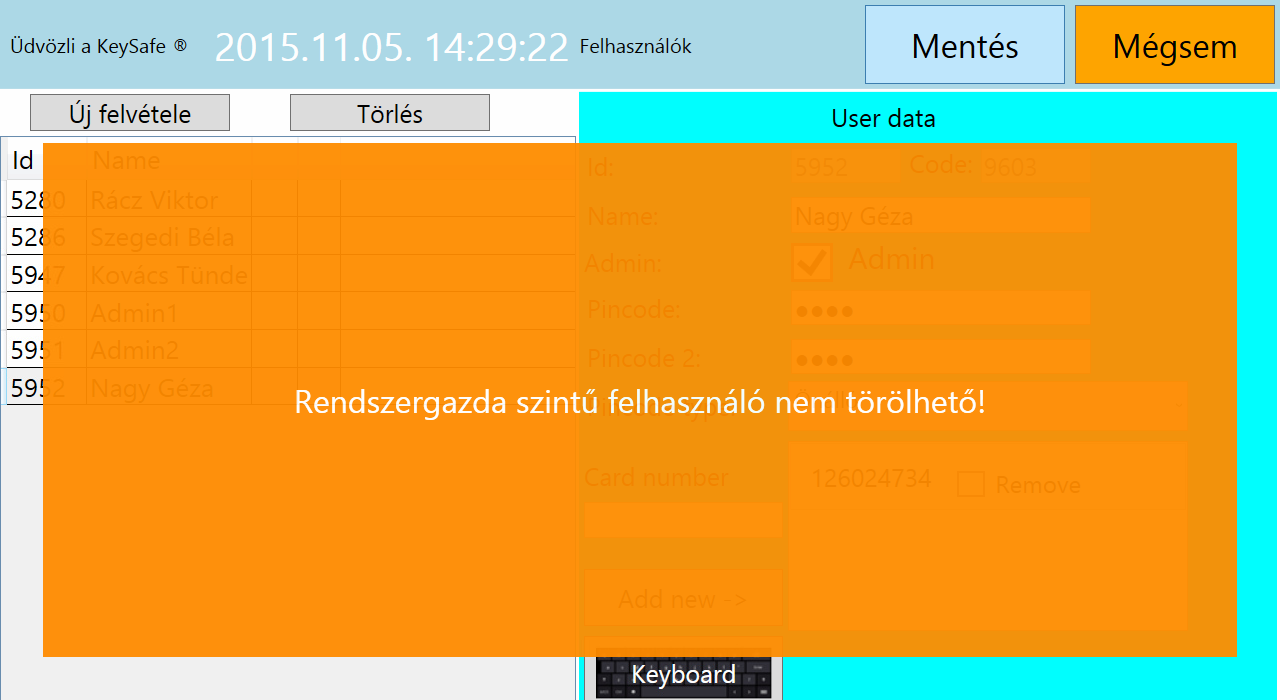Select the Kovács Tünde row
1280x700 pixels.
pyautogui.click(x=291, y=274)
